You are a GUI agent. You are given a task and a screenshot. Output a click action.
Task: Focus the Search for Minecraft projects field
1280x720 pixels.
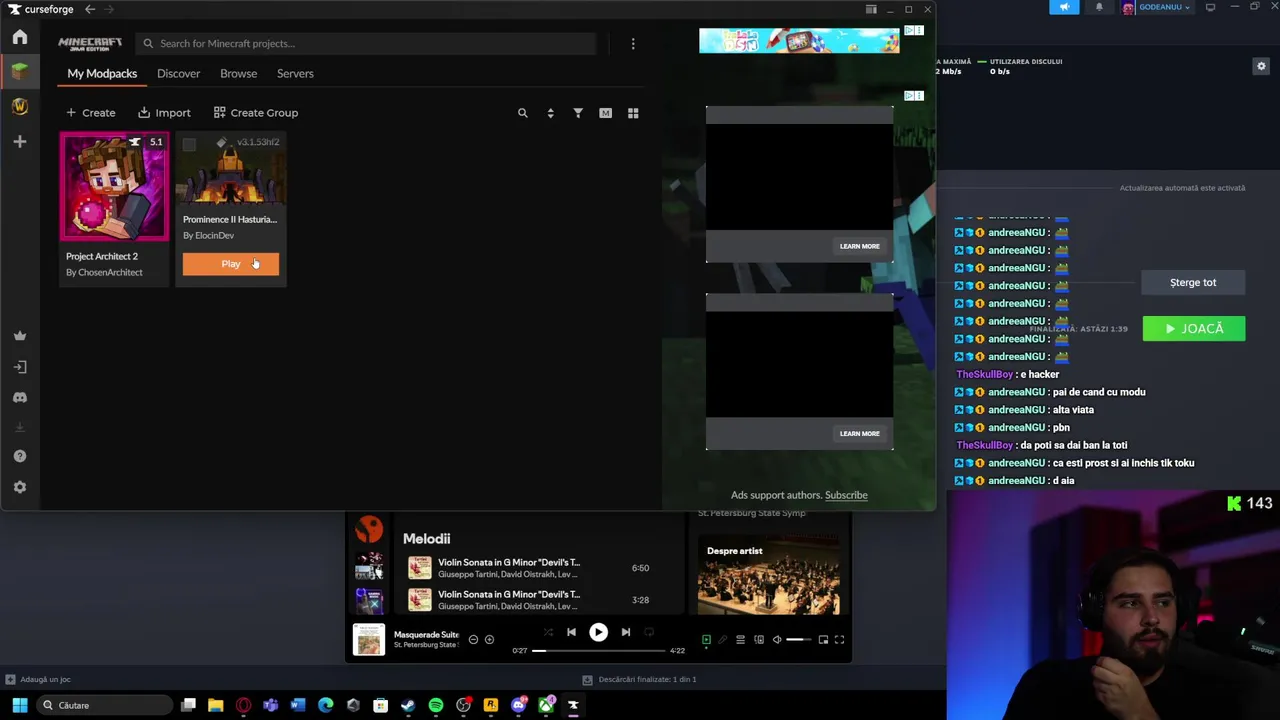pos(366,43)
